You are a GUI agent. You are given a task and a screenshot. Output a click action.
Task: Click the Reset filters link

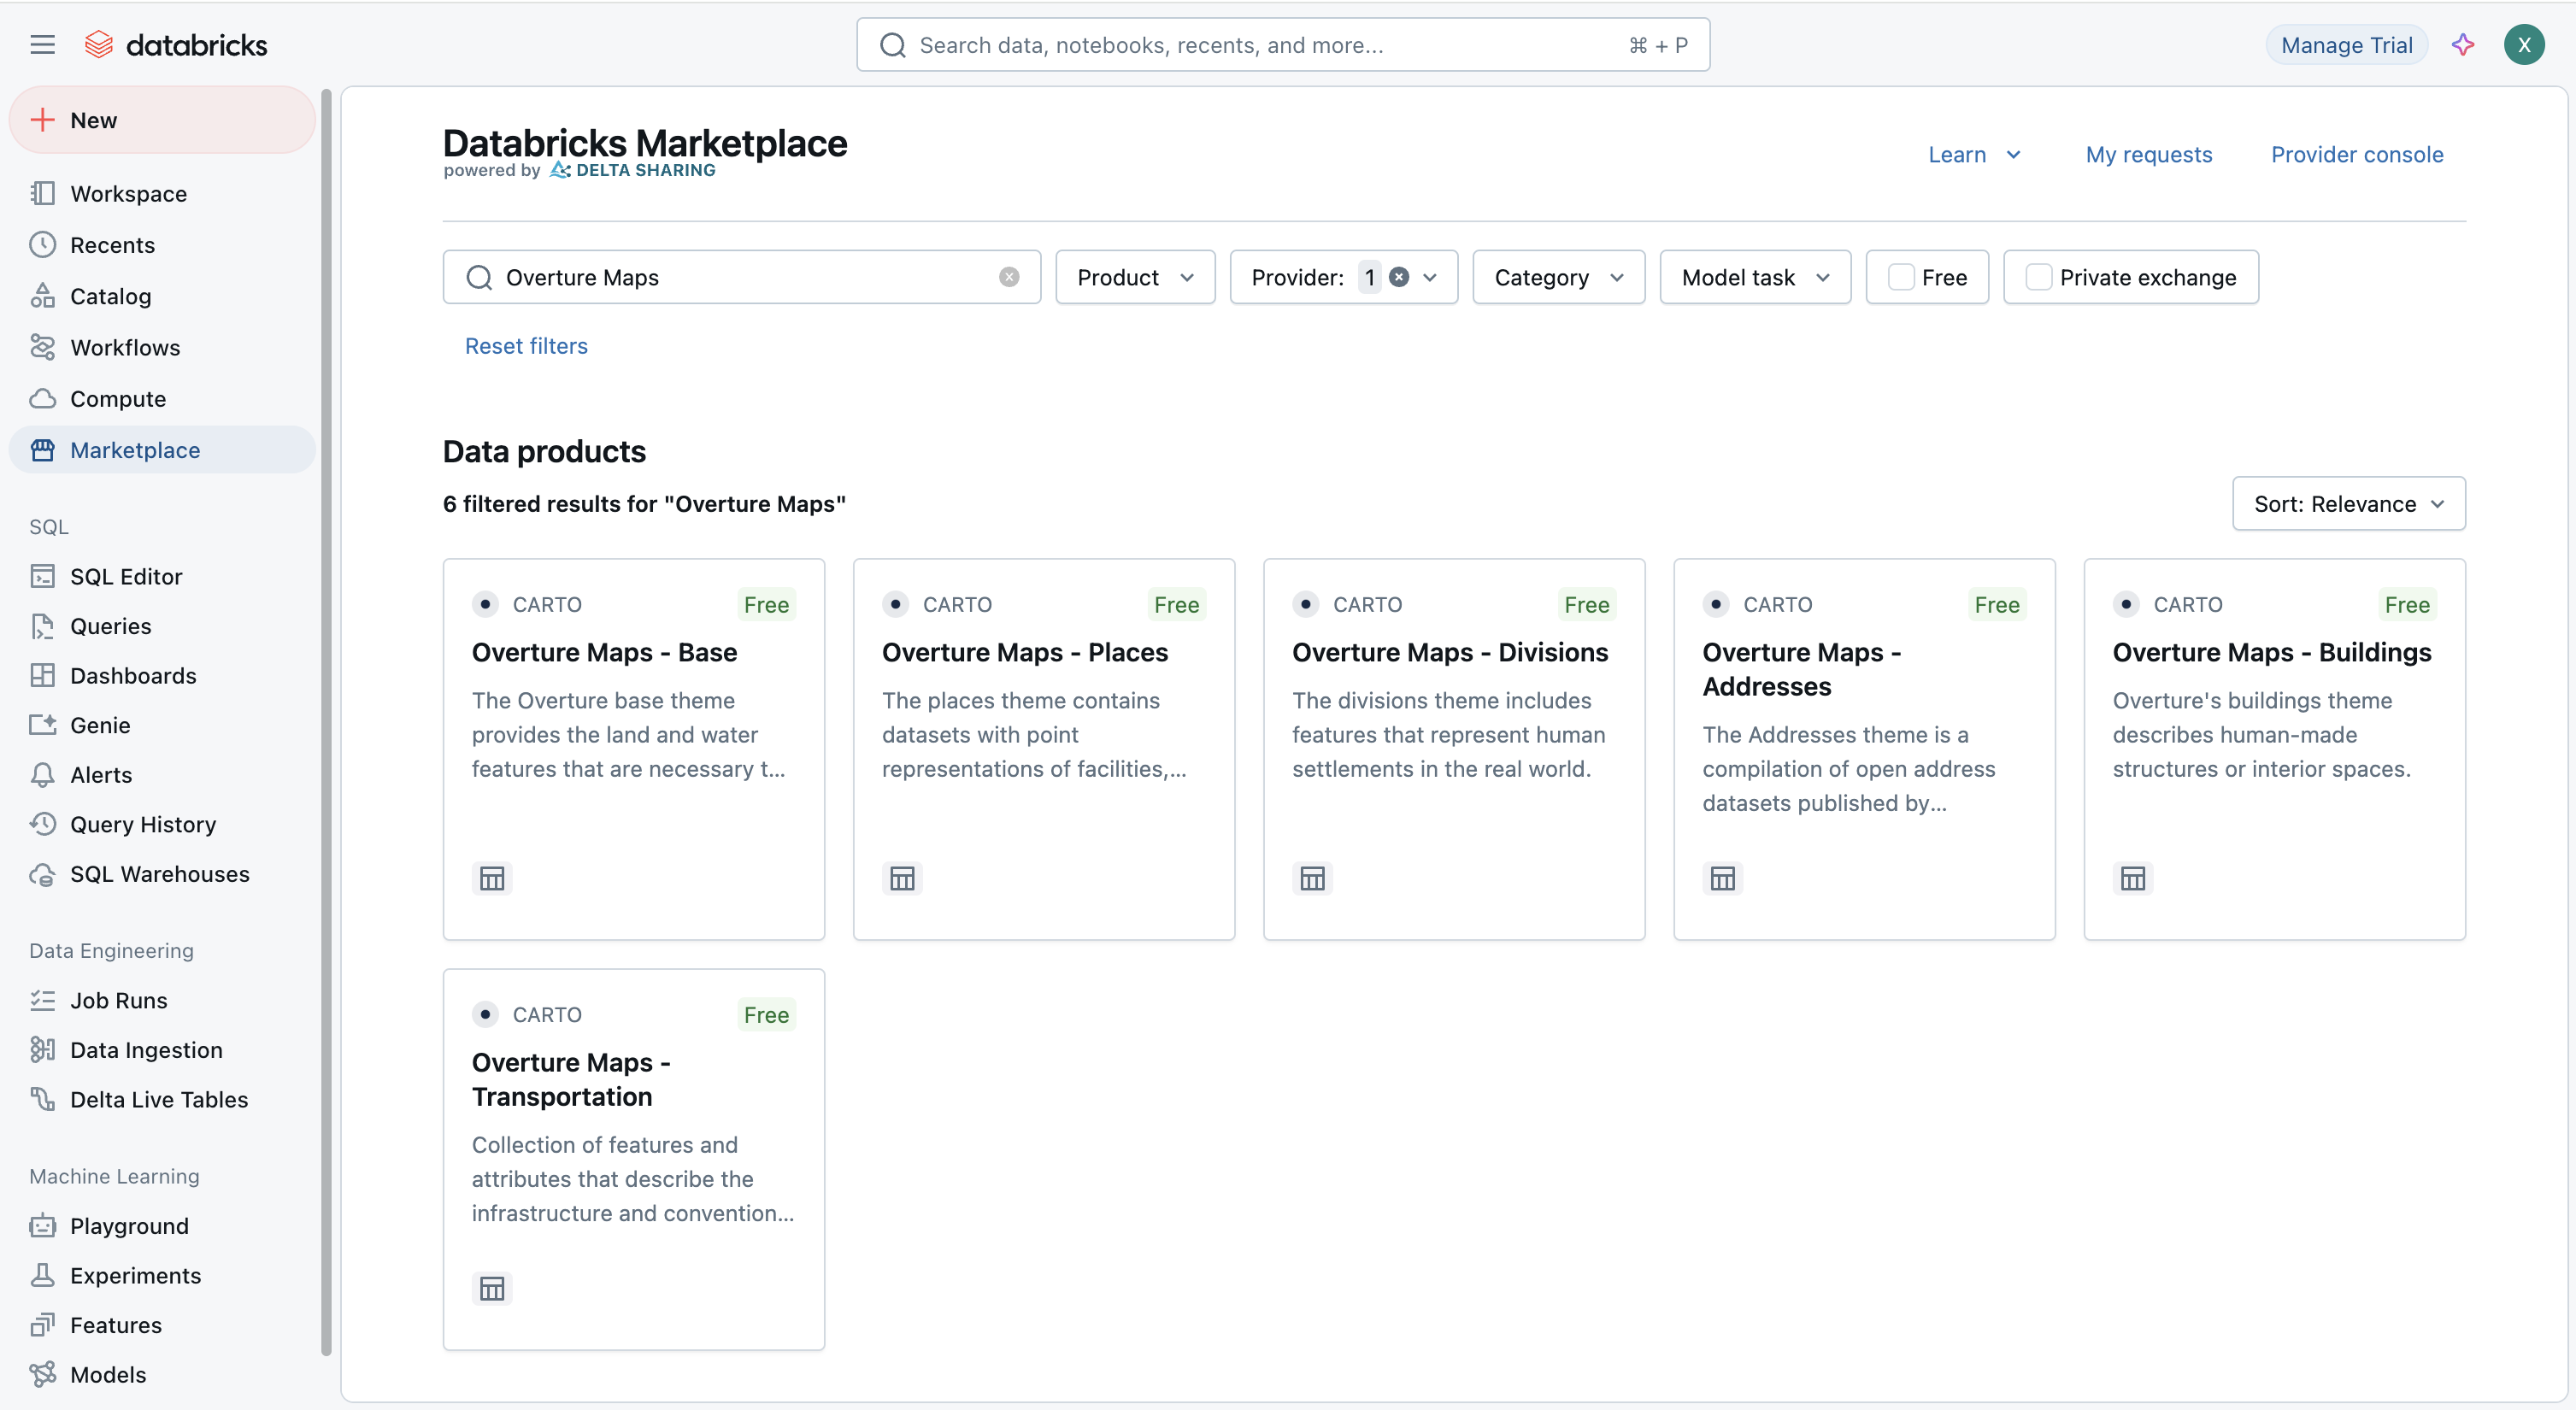(x=526, y=345)
